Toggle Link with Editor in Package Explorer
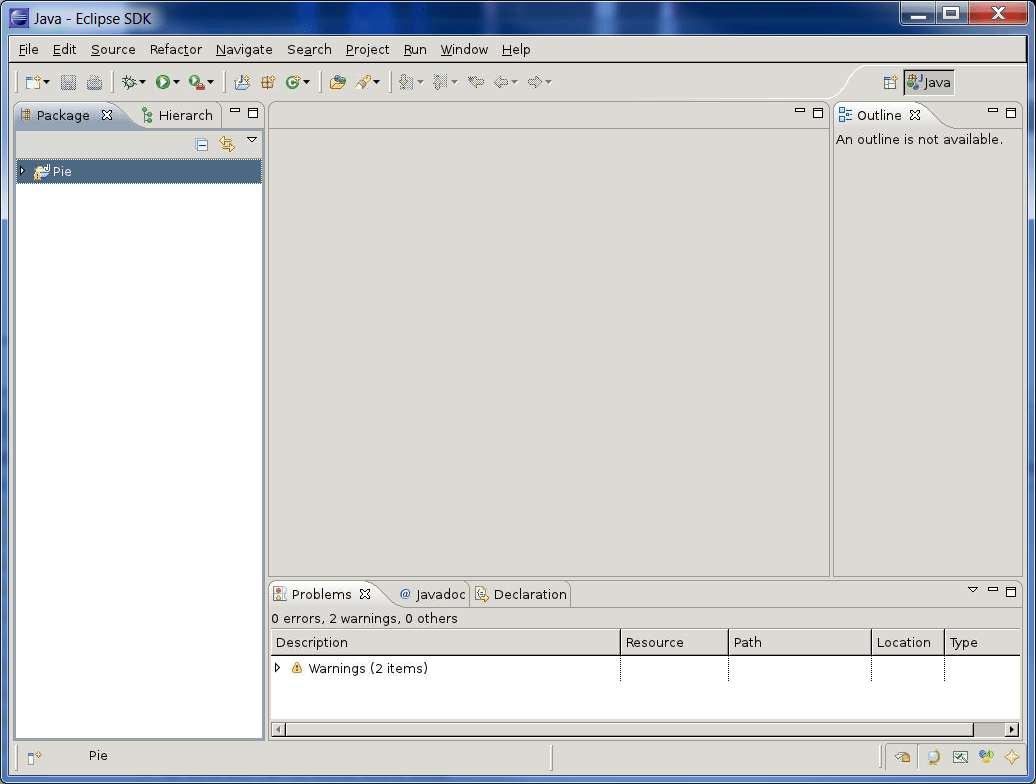1036x784 pixels. (x=227, y=143)
